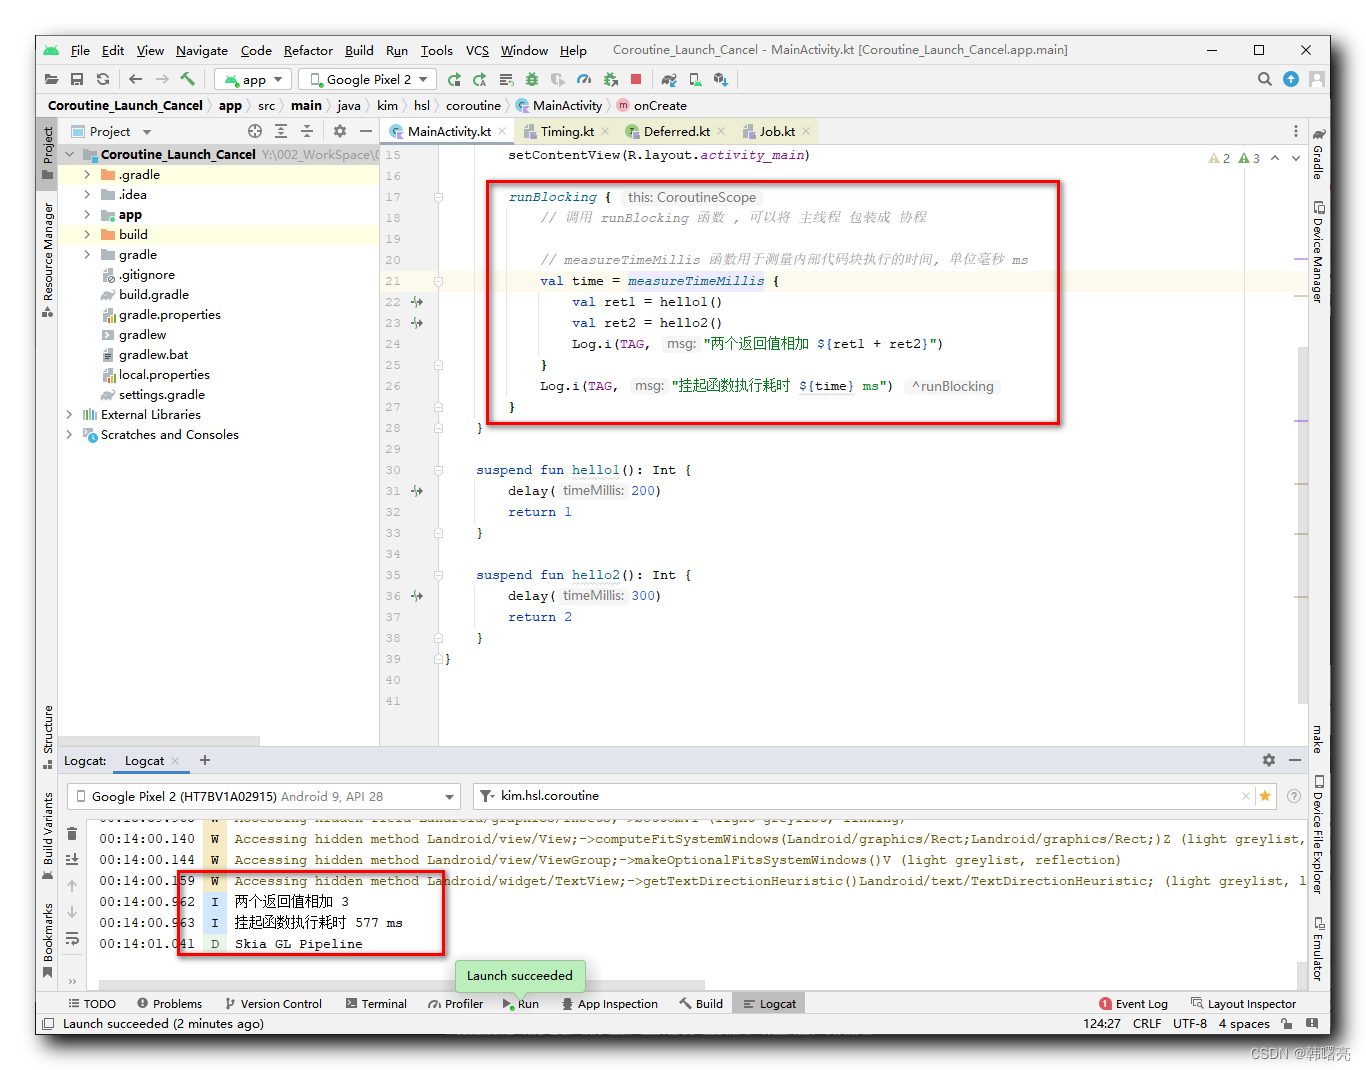The image size is (1366, 1070).
Task: Toggle the Structure tool window button
Action: coord(47,737)
